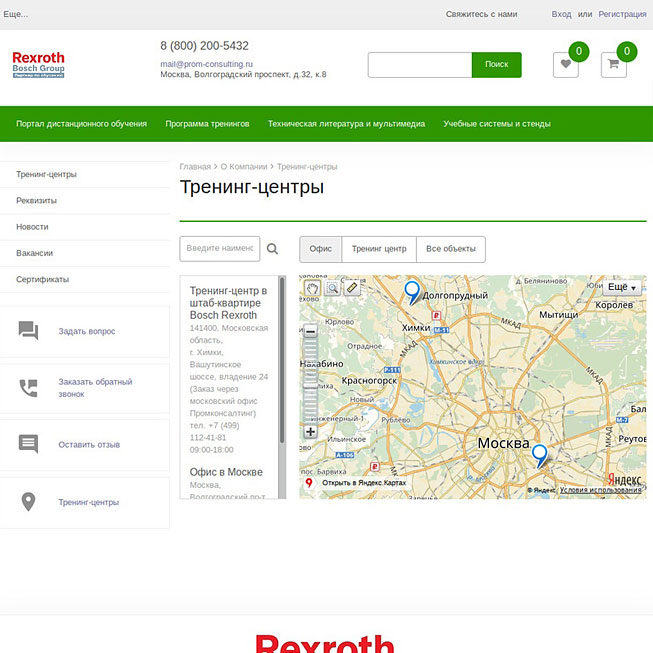Click the Оставить отзыв link
Viewport: 653px width, 653px height.
pos(89,444)
